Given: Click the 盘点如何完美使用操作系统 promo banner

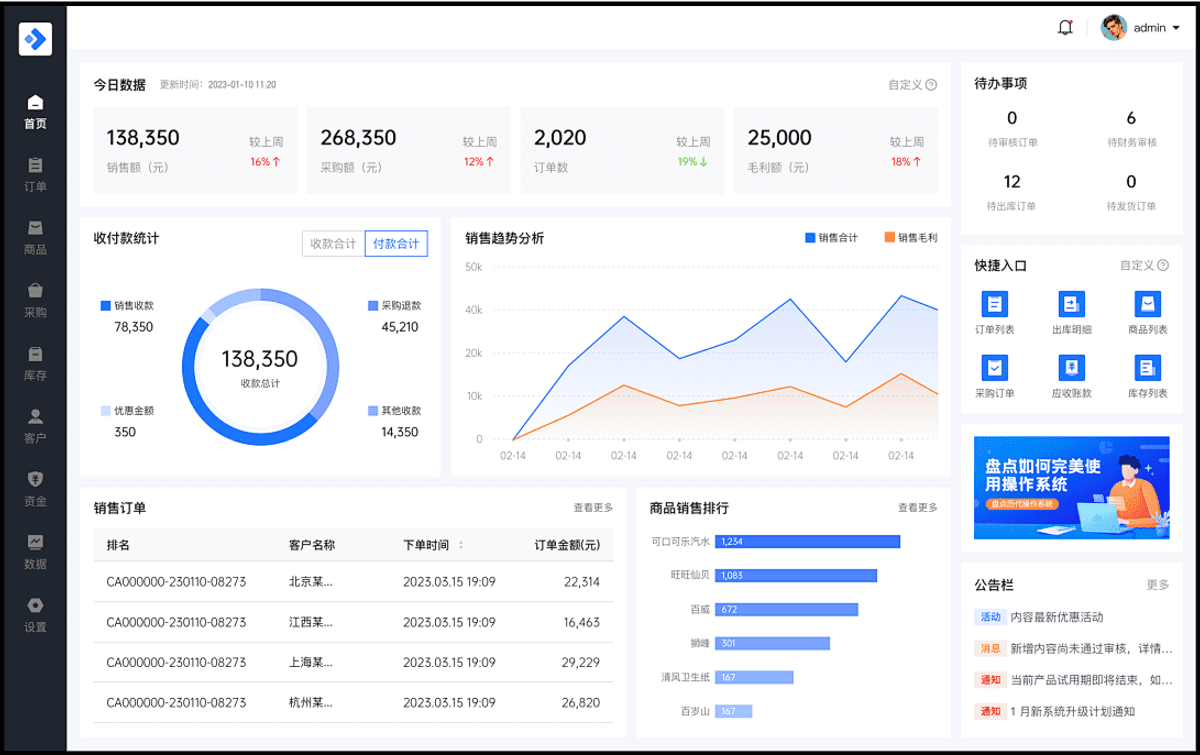Looking at the screenshot, I should tap(1071, 487).
